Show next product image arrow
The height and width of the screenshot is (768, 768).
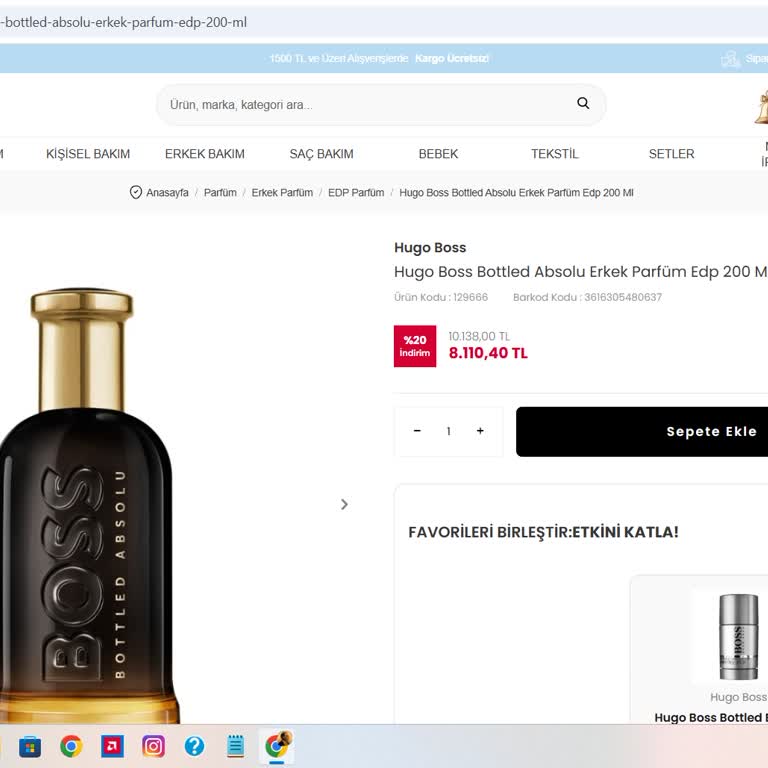344,504
